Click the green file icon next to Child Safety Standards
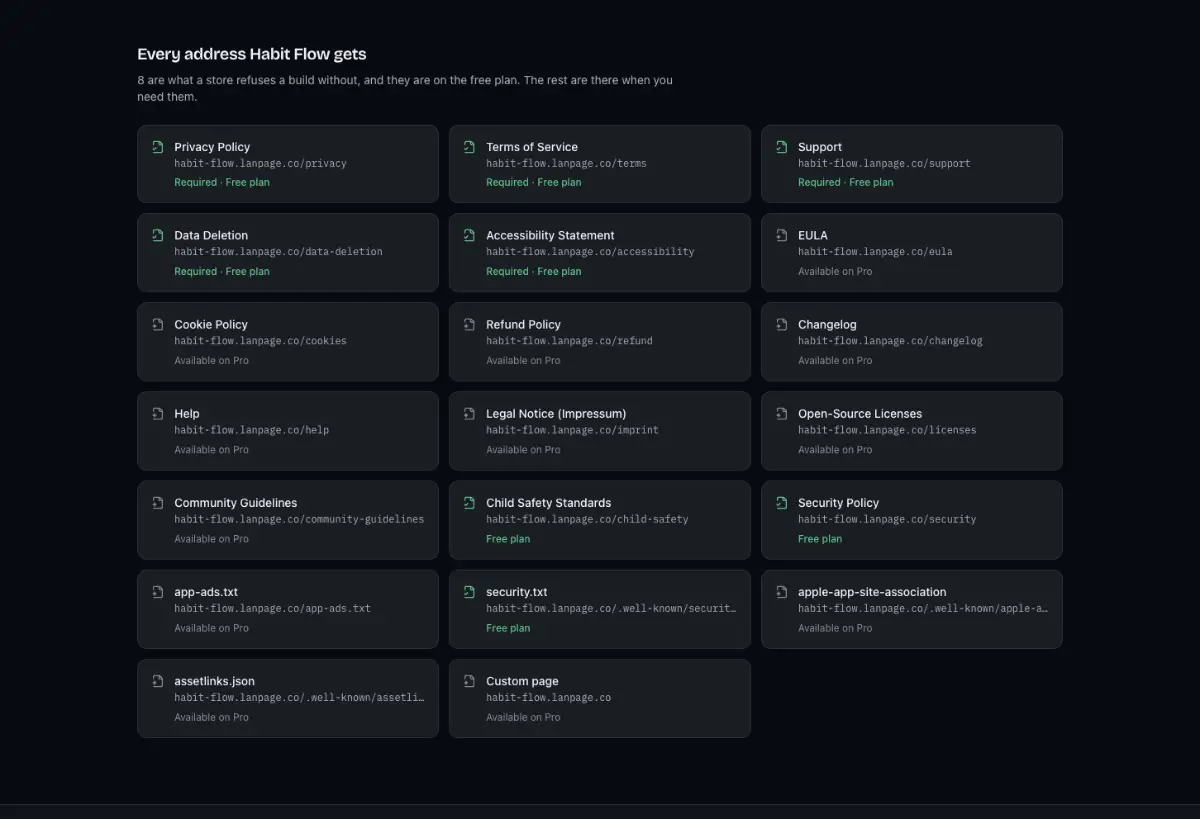This screenshot has width=1200, height=819. coord(470,503)
